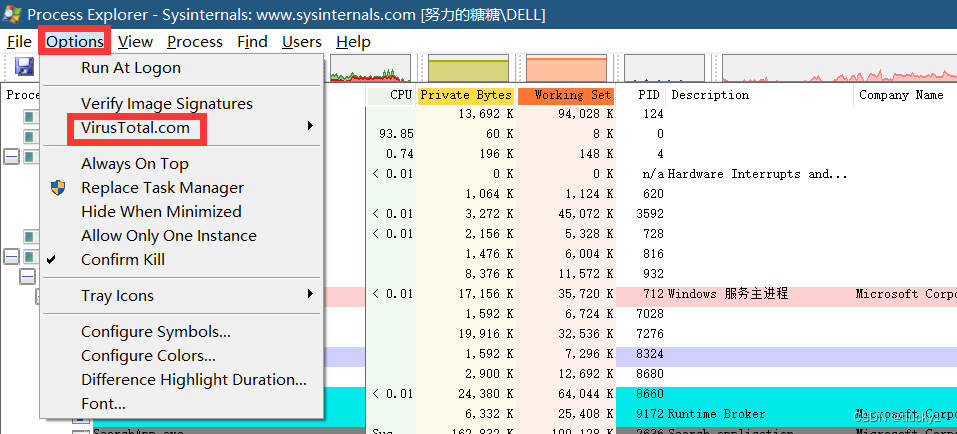Collapse the tree node in PID 4 row
The image size is (957, 434).
[12, 156]
